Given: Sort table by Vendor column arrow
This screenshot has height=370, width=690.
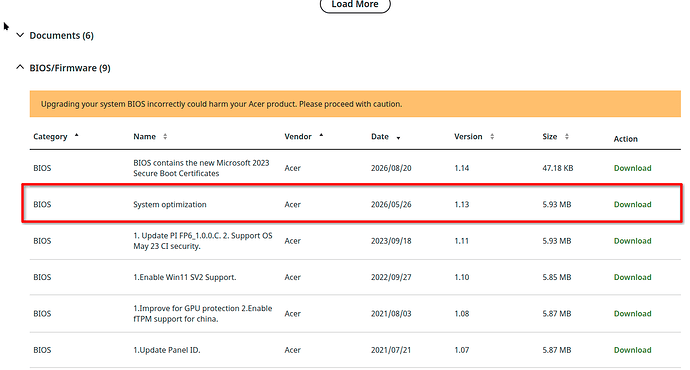Looking at the screenshot, I should pyautogui.click(x=321, y=136).
